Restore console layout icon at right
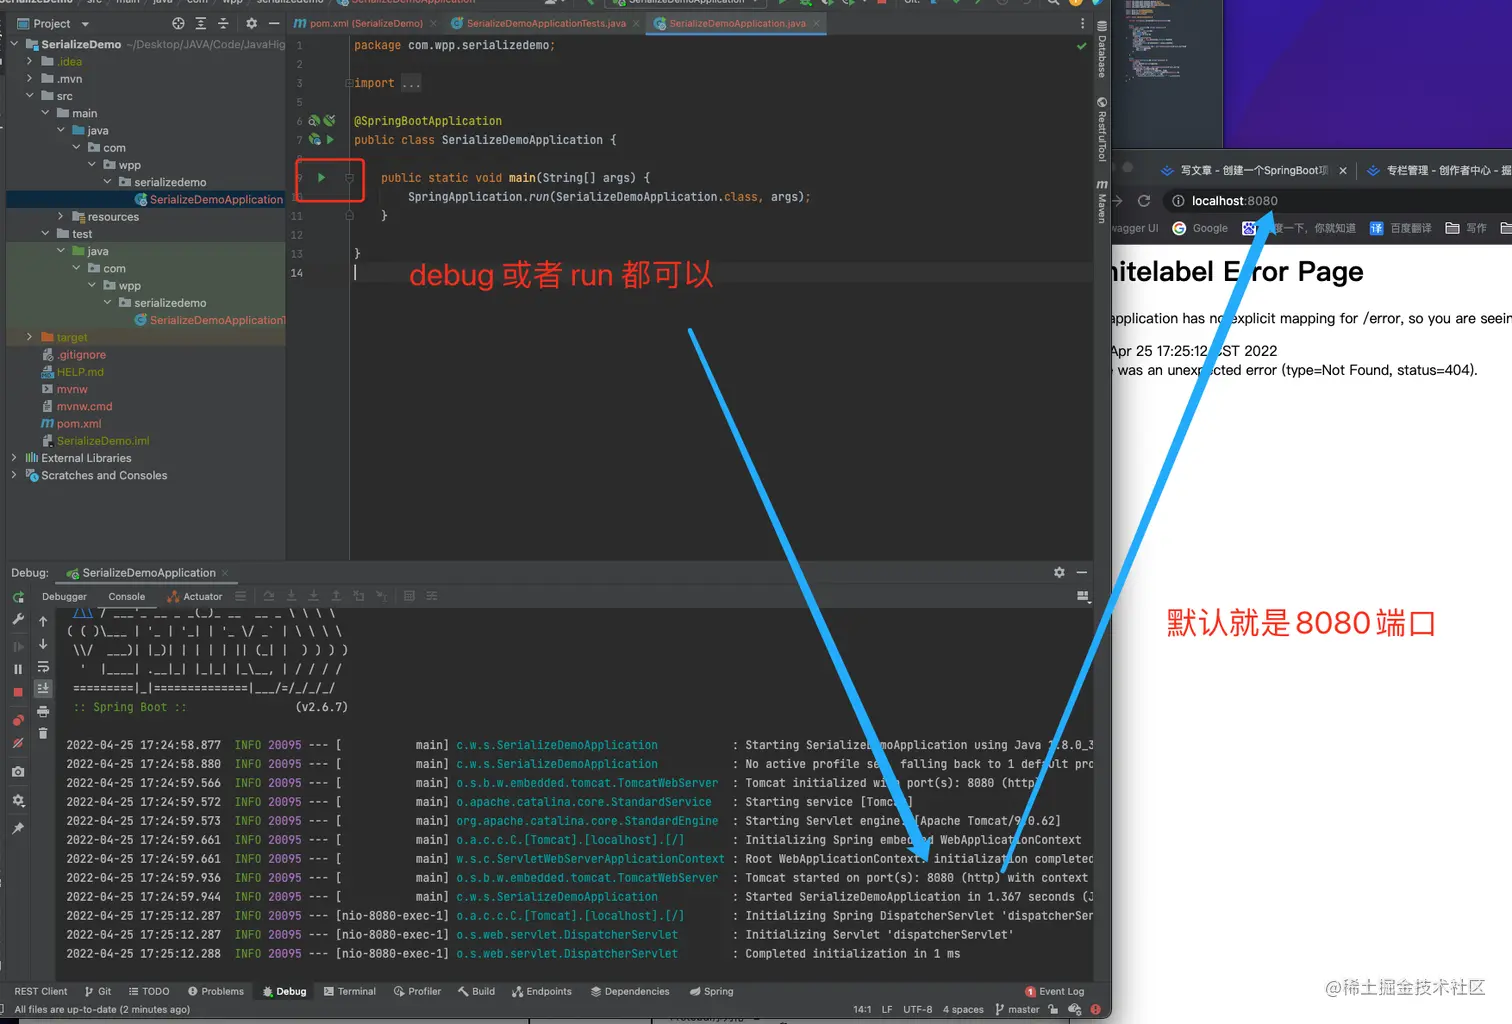The width and height of the screenshot is (1512, 1024). tap(1082, 596)
